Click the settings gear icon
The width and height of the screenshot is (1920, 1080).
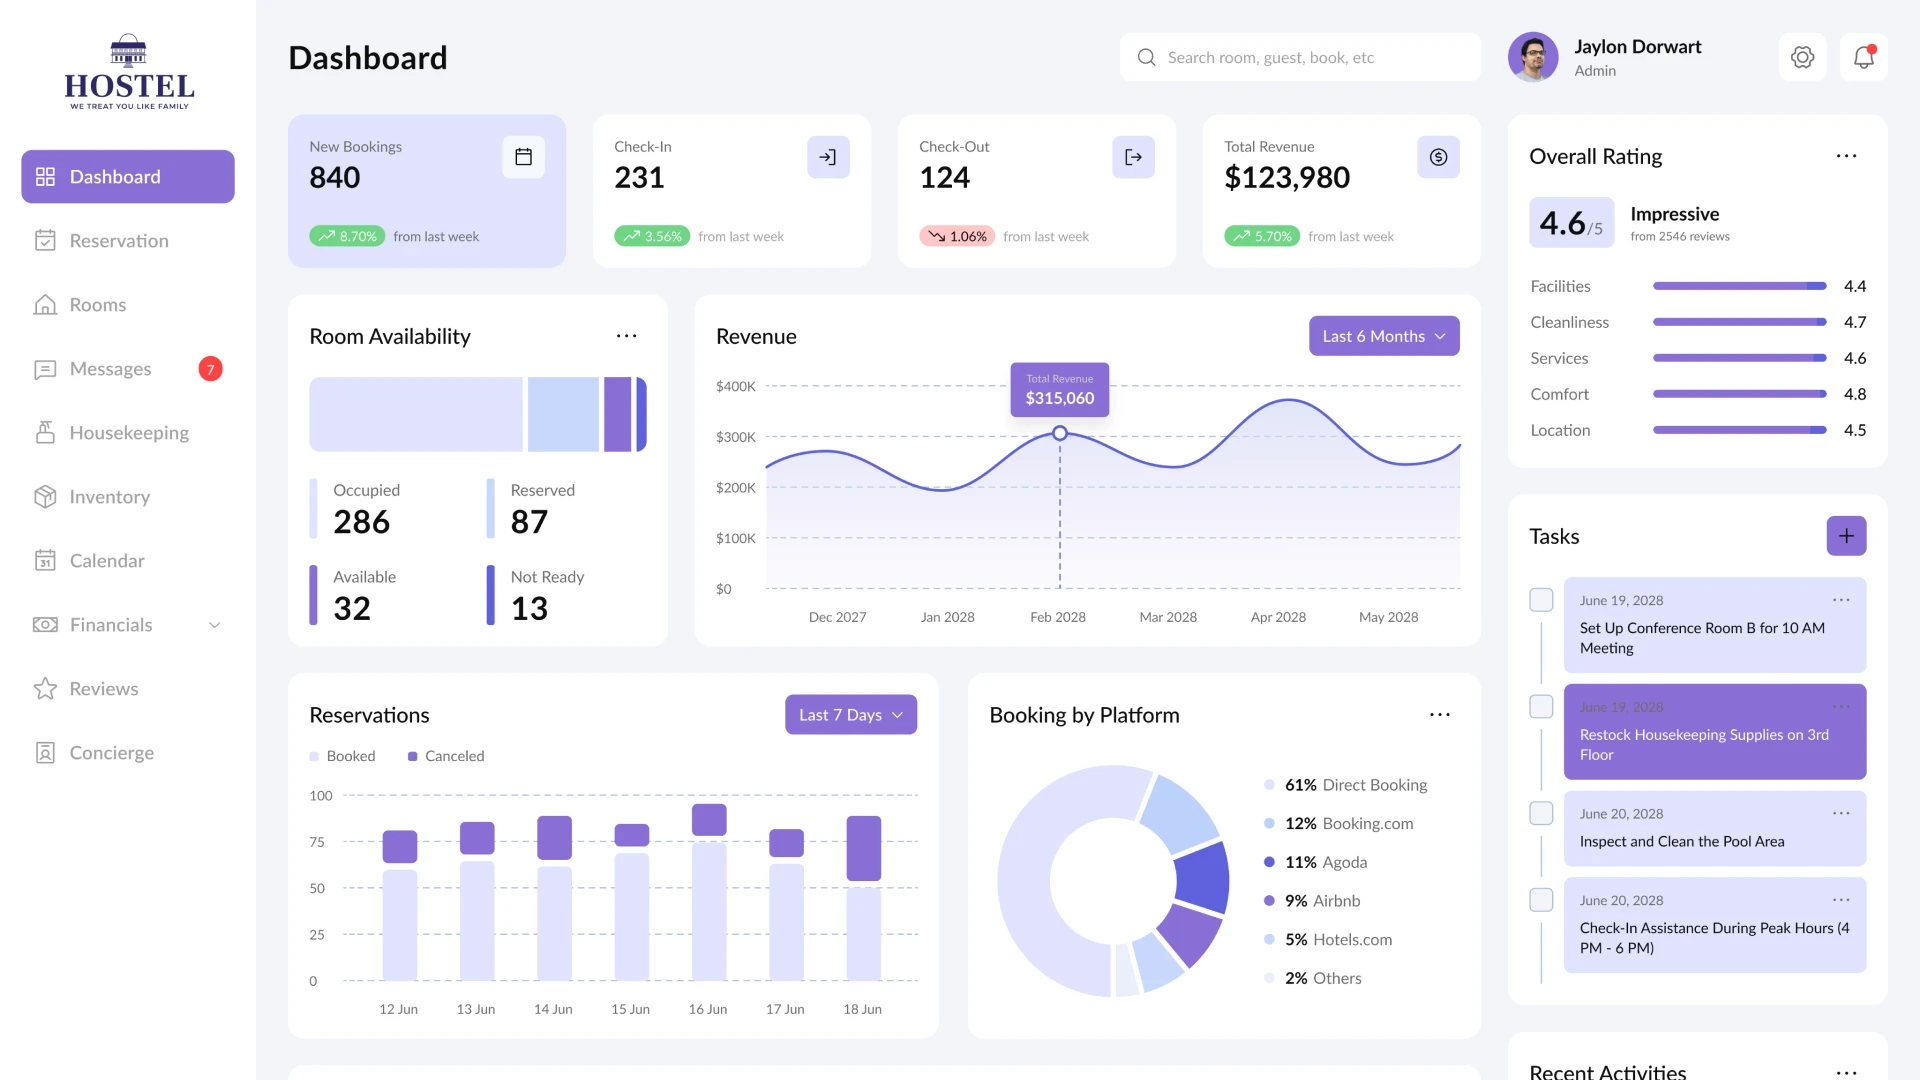(x=1803, y=57)
